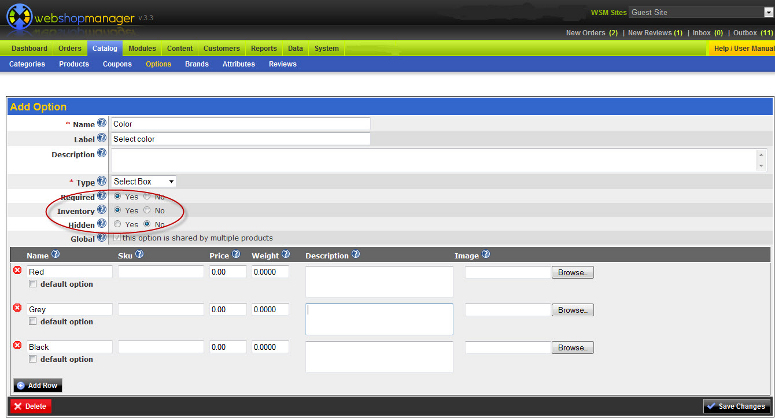
Task: Click the Save Changes button
Action: (x=736, y=406)
